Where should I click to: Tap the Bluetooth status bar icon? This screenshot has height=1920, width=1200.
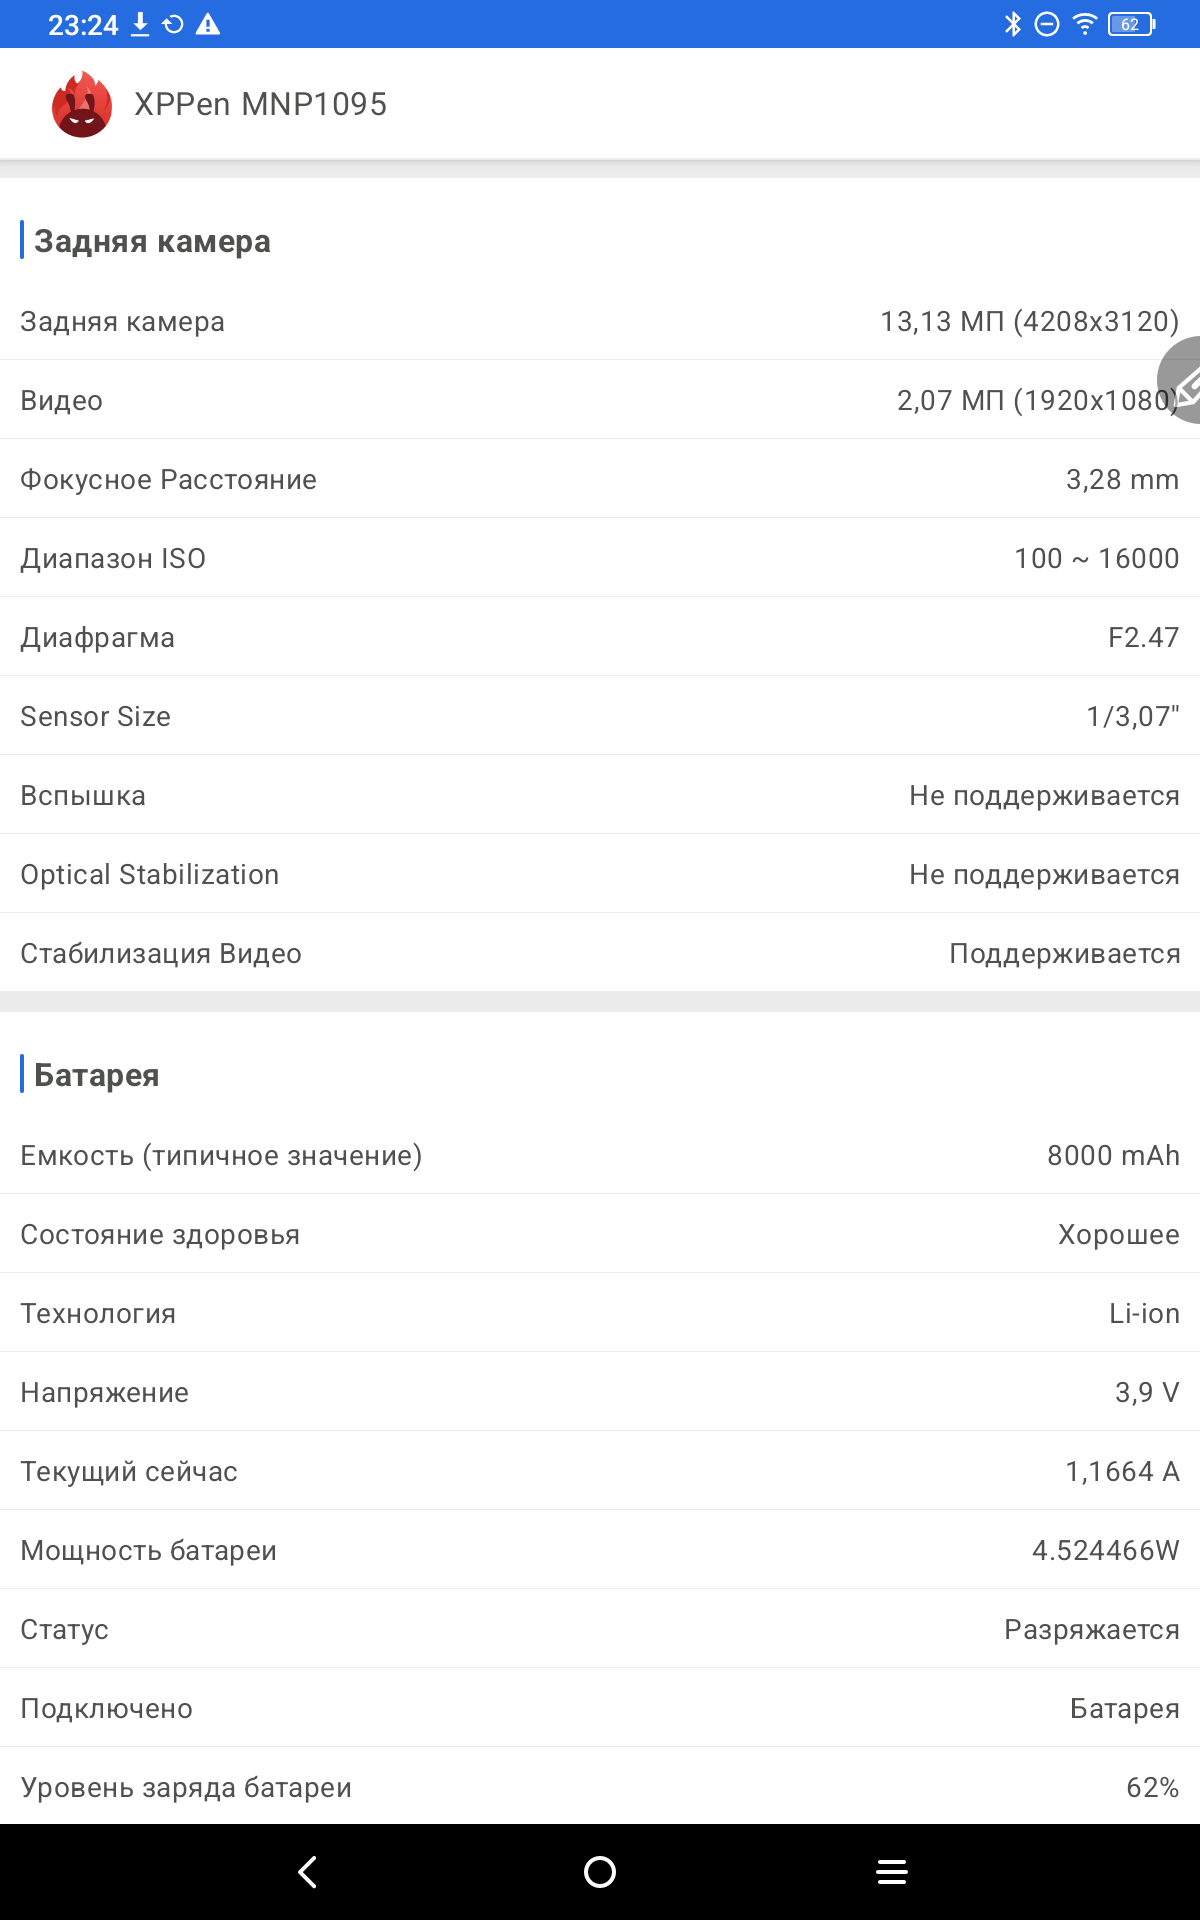(x=1013, y=24)
